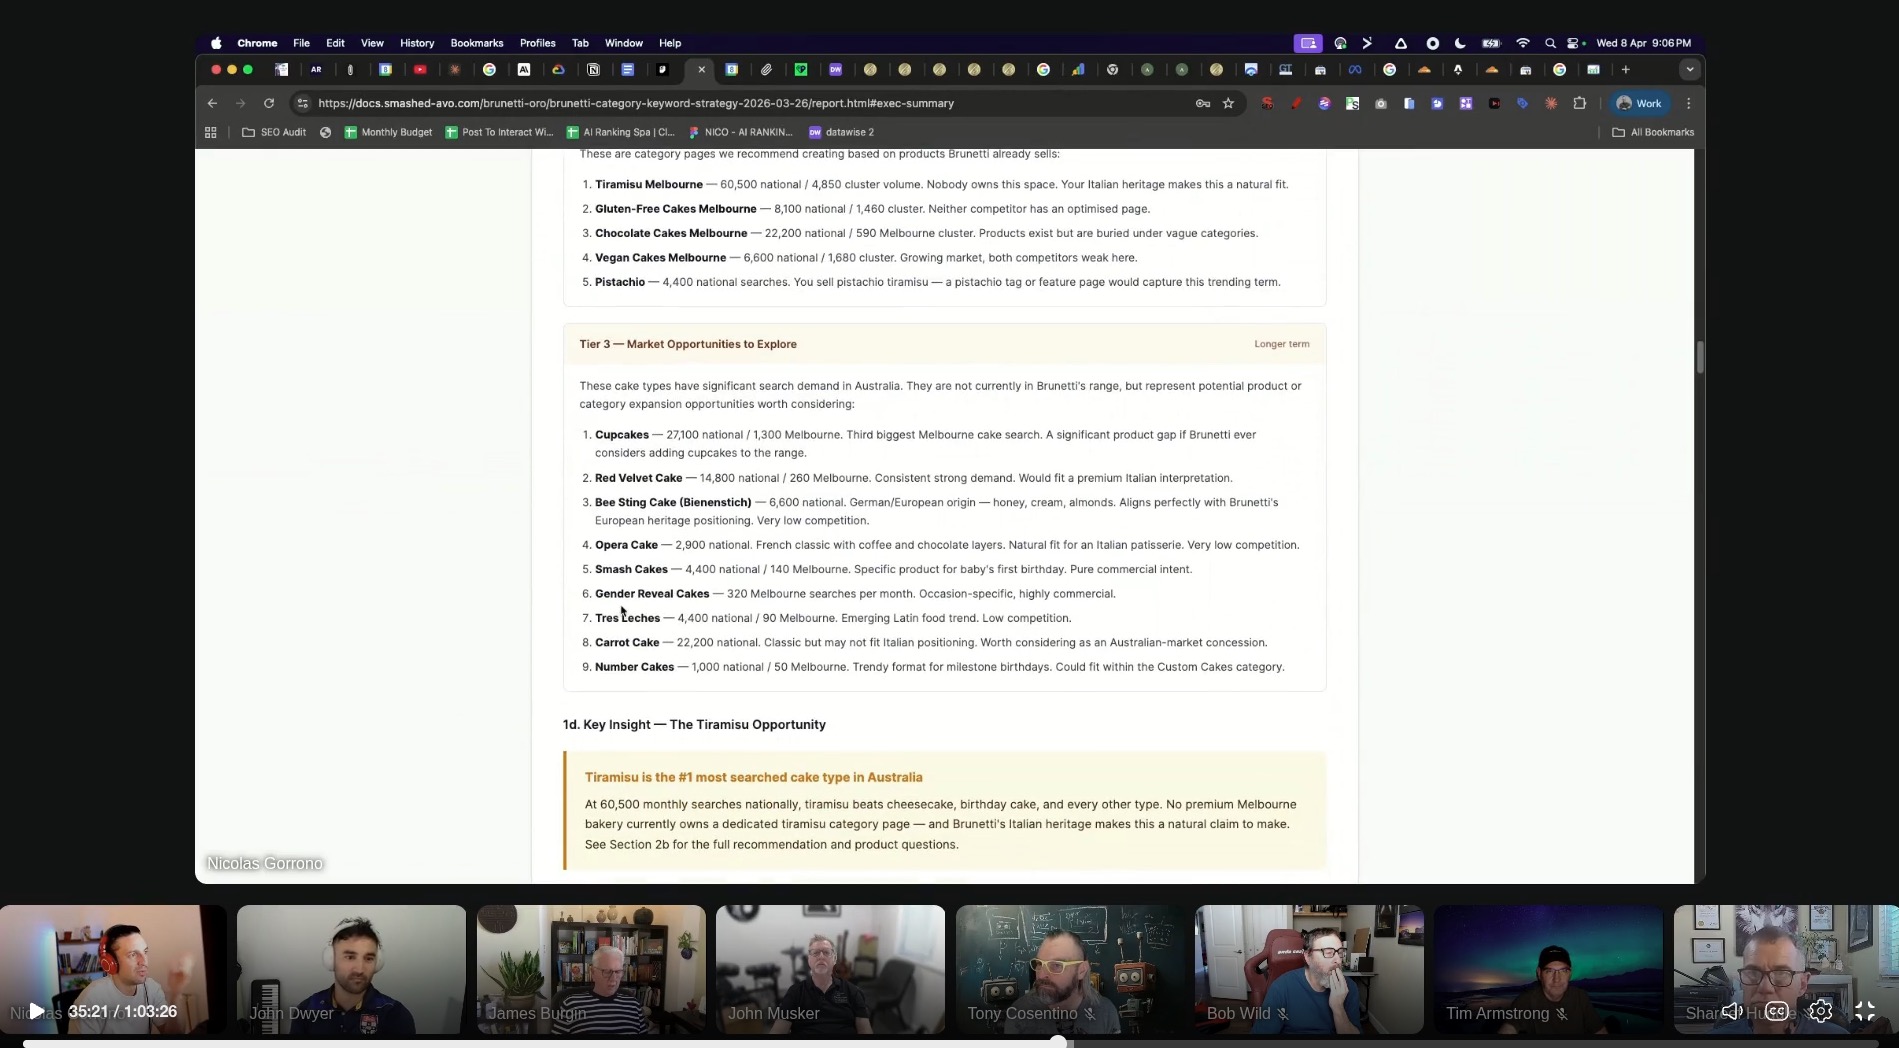Screen dimensions: 1899x1048
Task: Bookmark this page via the star icon
Action: click(1229, 103)
